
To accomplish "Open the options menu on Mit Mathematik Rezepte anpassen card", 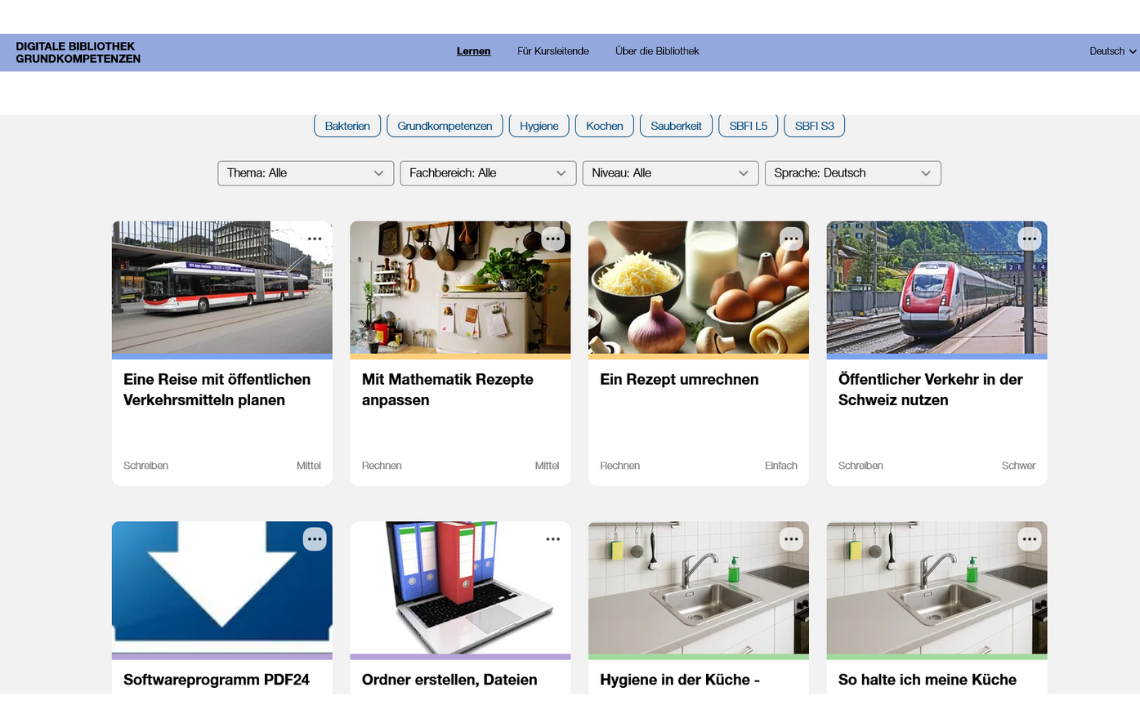I will [x=553, y=239].
